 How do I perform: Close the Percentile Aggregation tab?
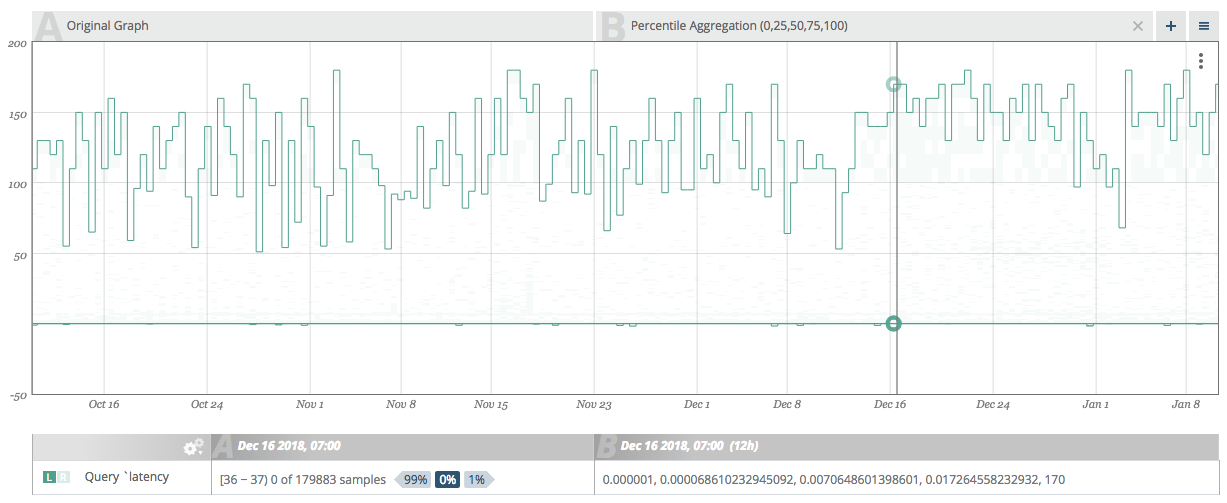point(1137,26)
